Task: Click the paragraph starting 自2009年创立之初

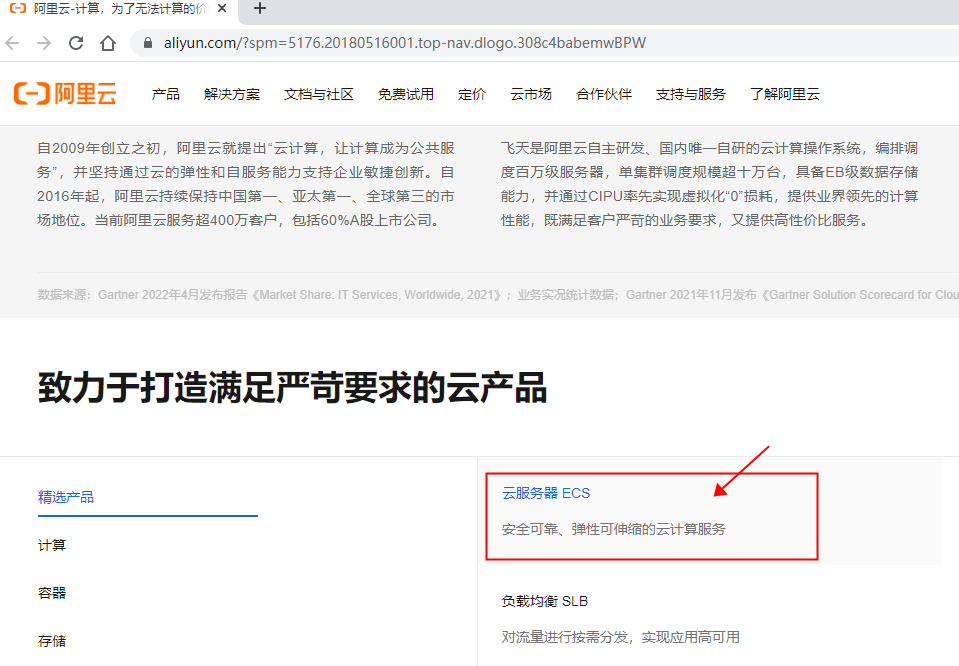Action: 246,184
